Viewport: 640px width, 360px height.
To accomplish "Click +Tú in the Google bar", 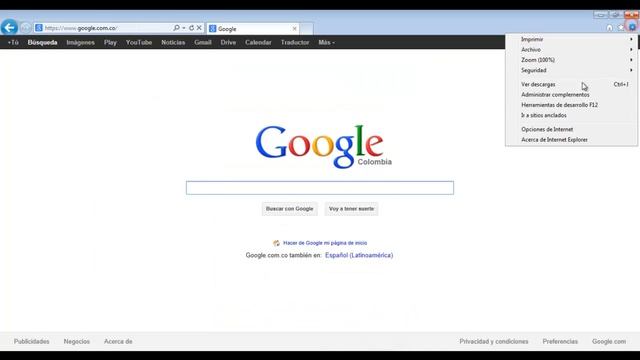I will click(13, 42).
